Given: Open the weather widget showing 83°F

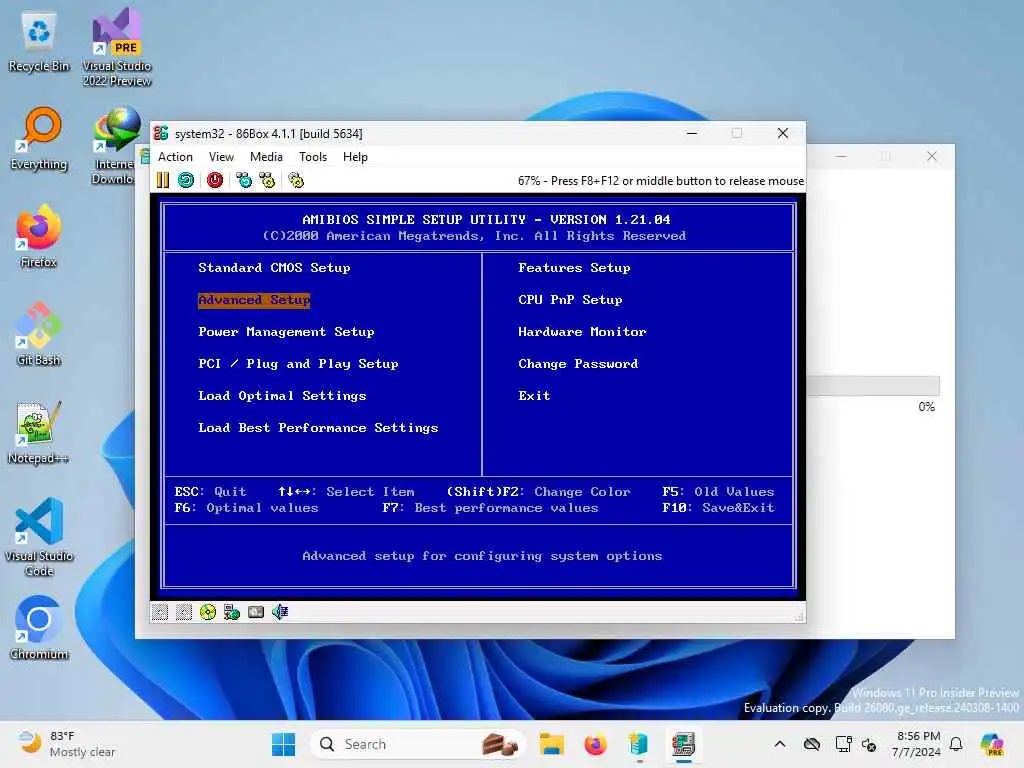Looking at the screenshot, I should [x=67, y=744].
